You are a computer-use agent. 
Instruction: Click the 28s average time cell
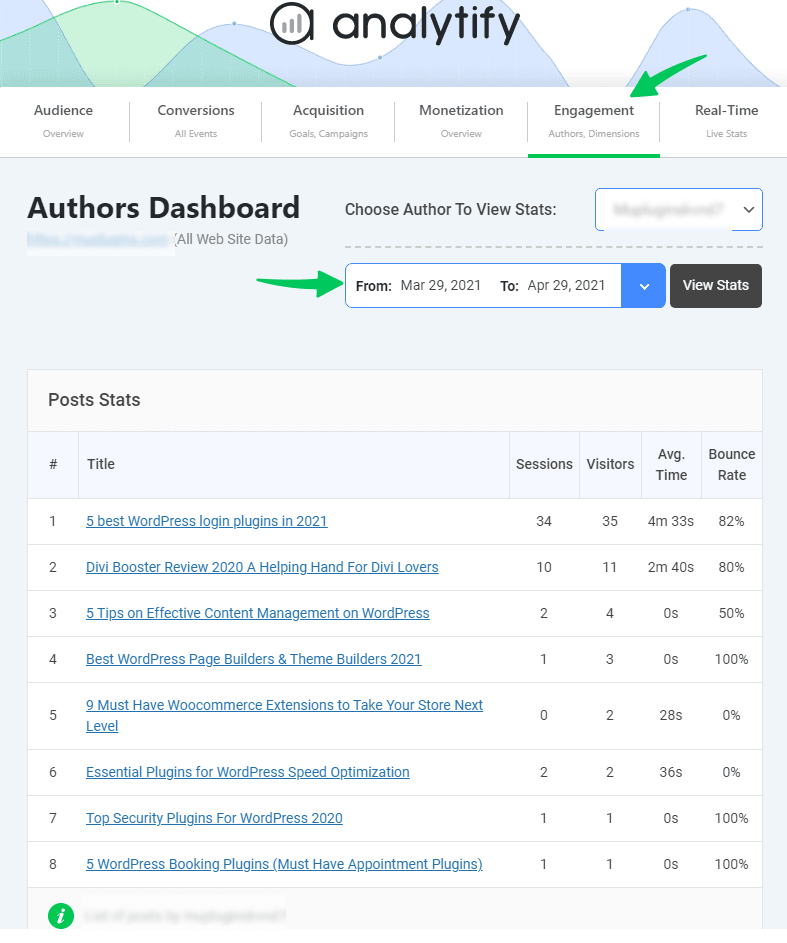[x=670, y=716]
